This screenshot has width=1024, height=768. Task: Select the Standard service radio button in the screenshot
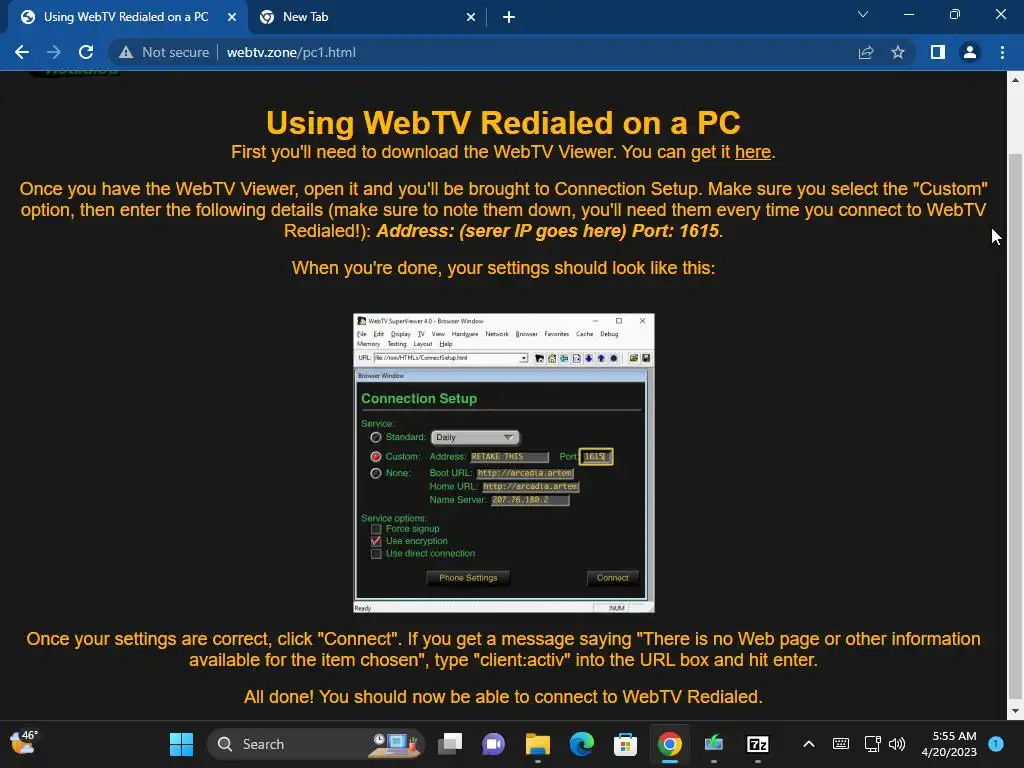coord(376,437)
